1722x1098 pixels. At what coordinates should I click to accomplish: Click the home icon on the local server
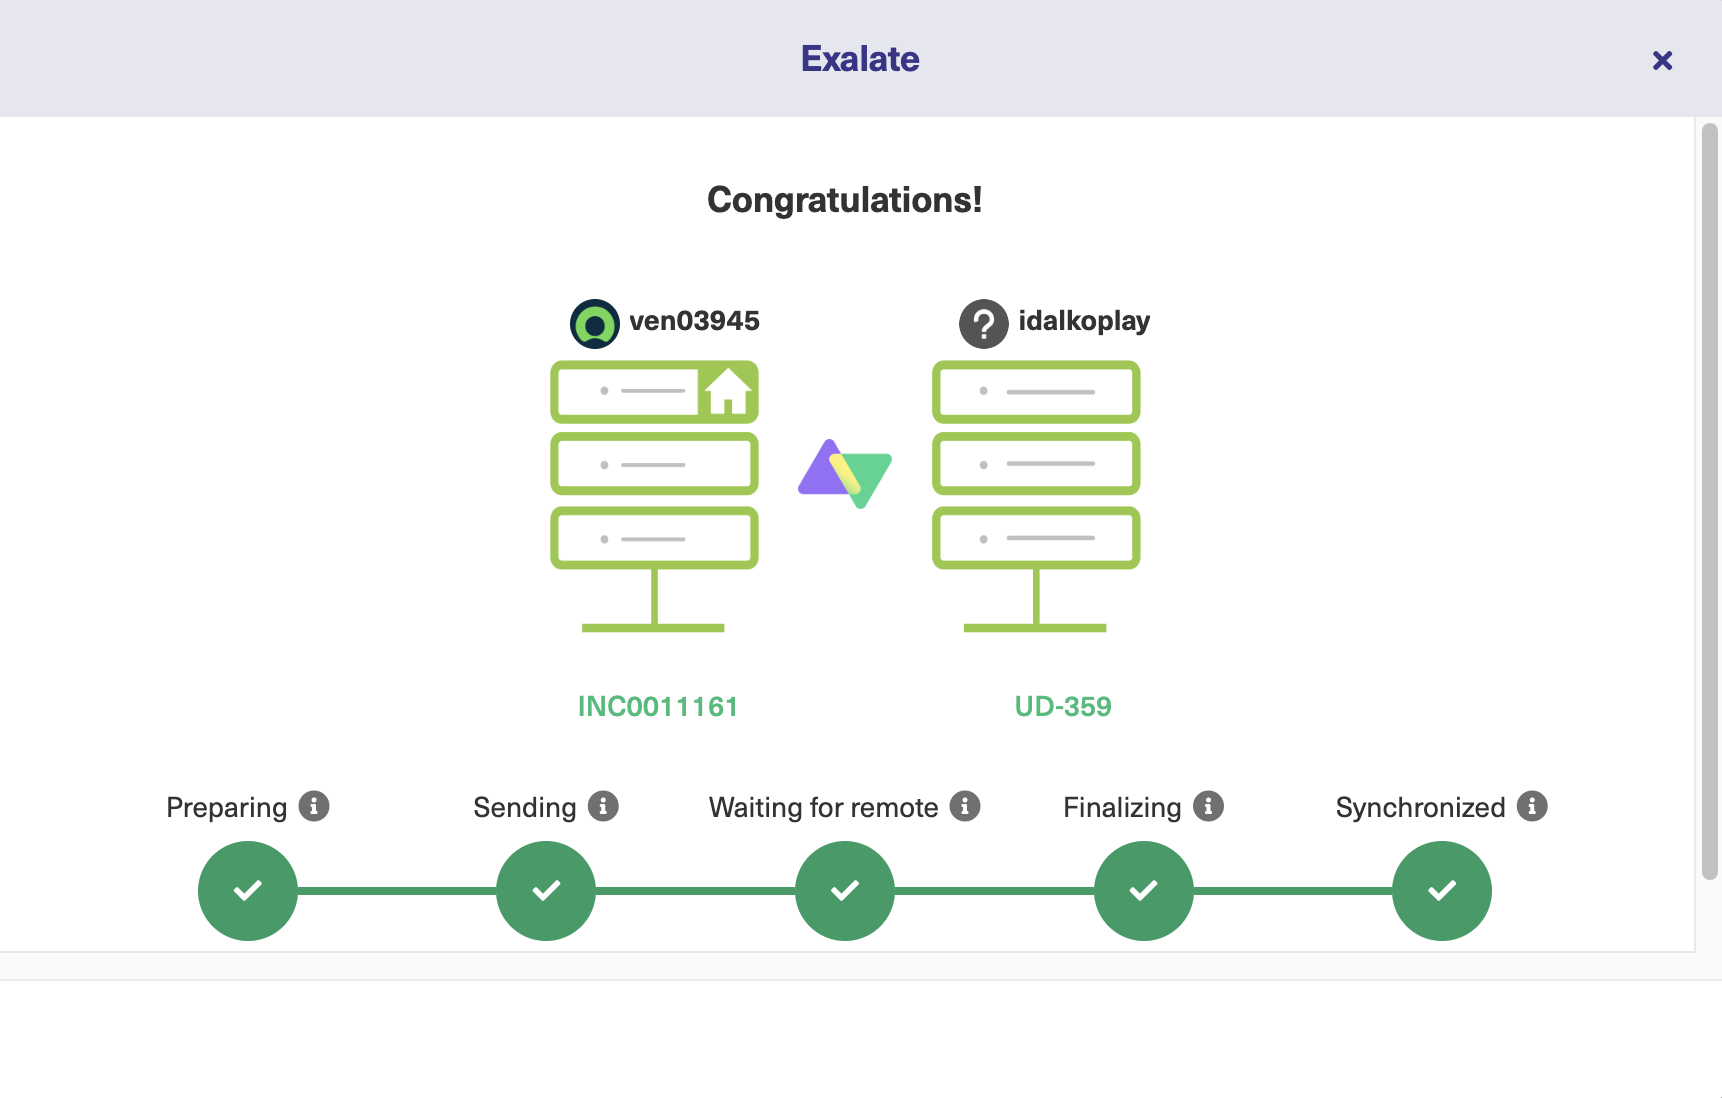(x=728, y=391)
